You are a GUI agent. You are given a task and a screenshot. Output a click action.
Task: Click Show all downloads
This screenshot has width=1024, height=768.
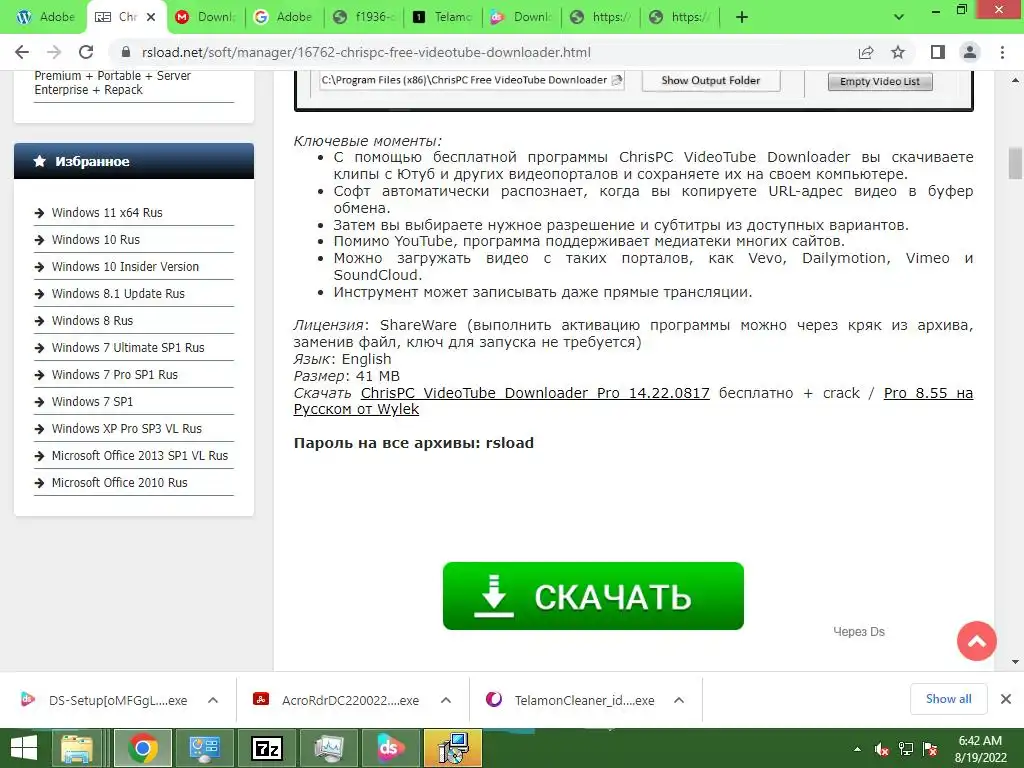point(948,699)
